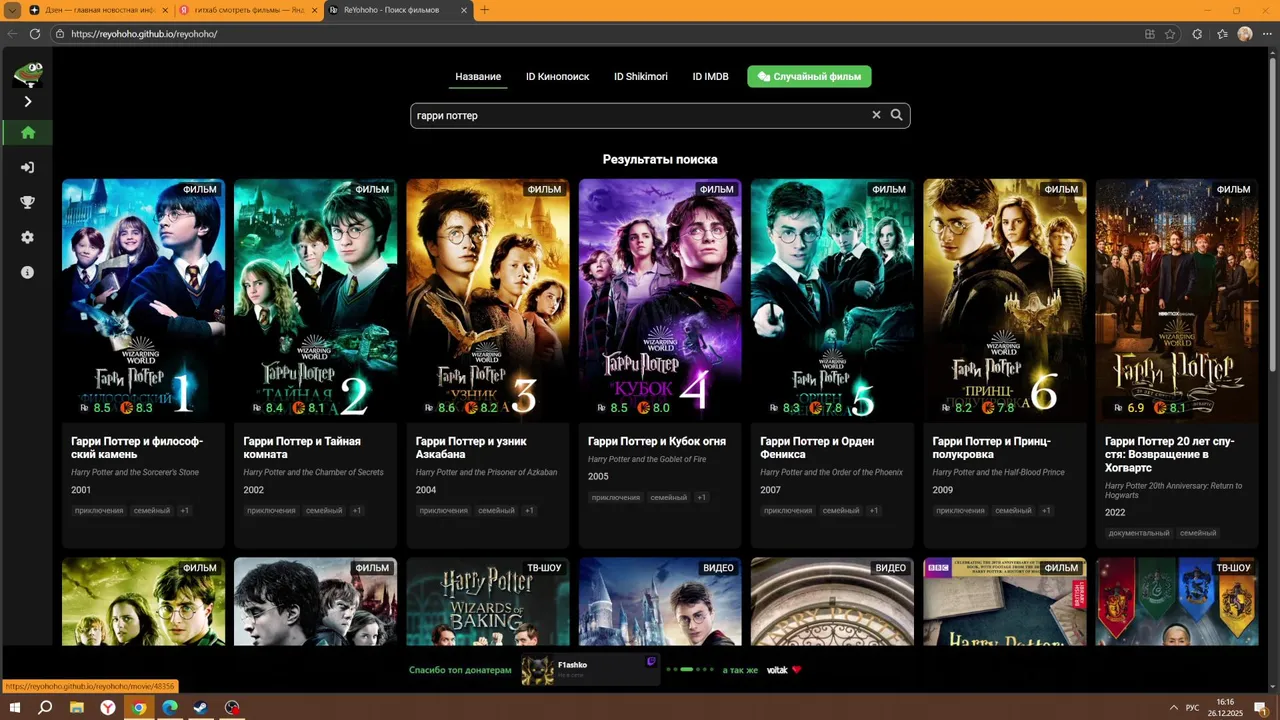Click the Twitch icon on F1ashko card
The height and width of the screenshot is (720, 1280).
652,661
